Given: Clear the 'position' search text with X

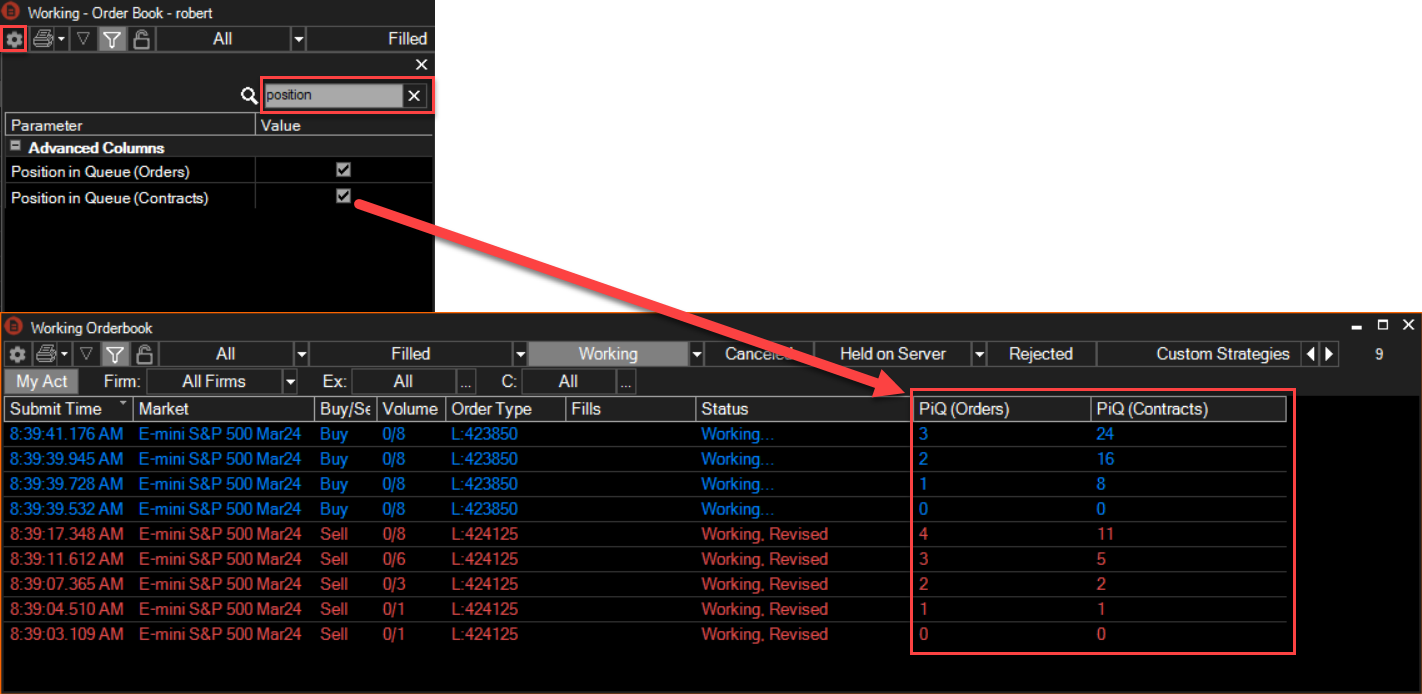Looking at the screenshot, I should click(x=414, y=95).
